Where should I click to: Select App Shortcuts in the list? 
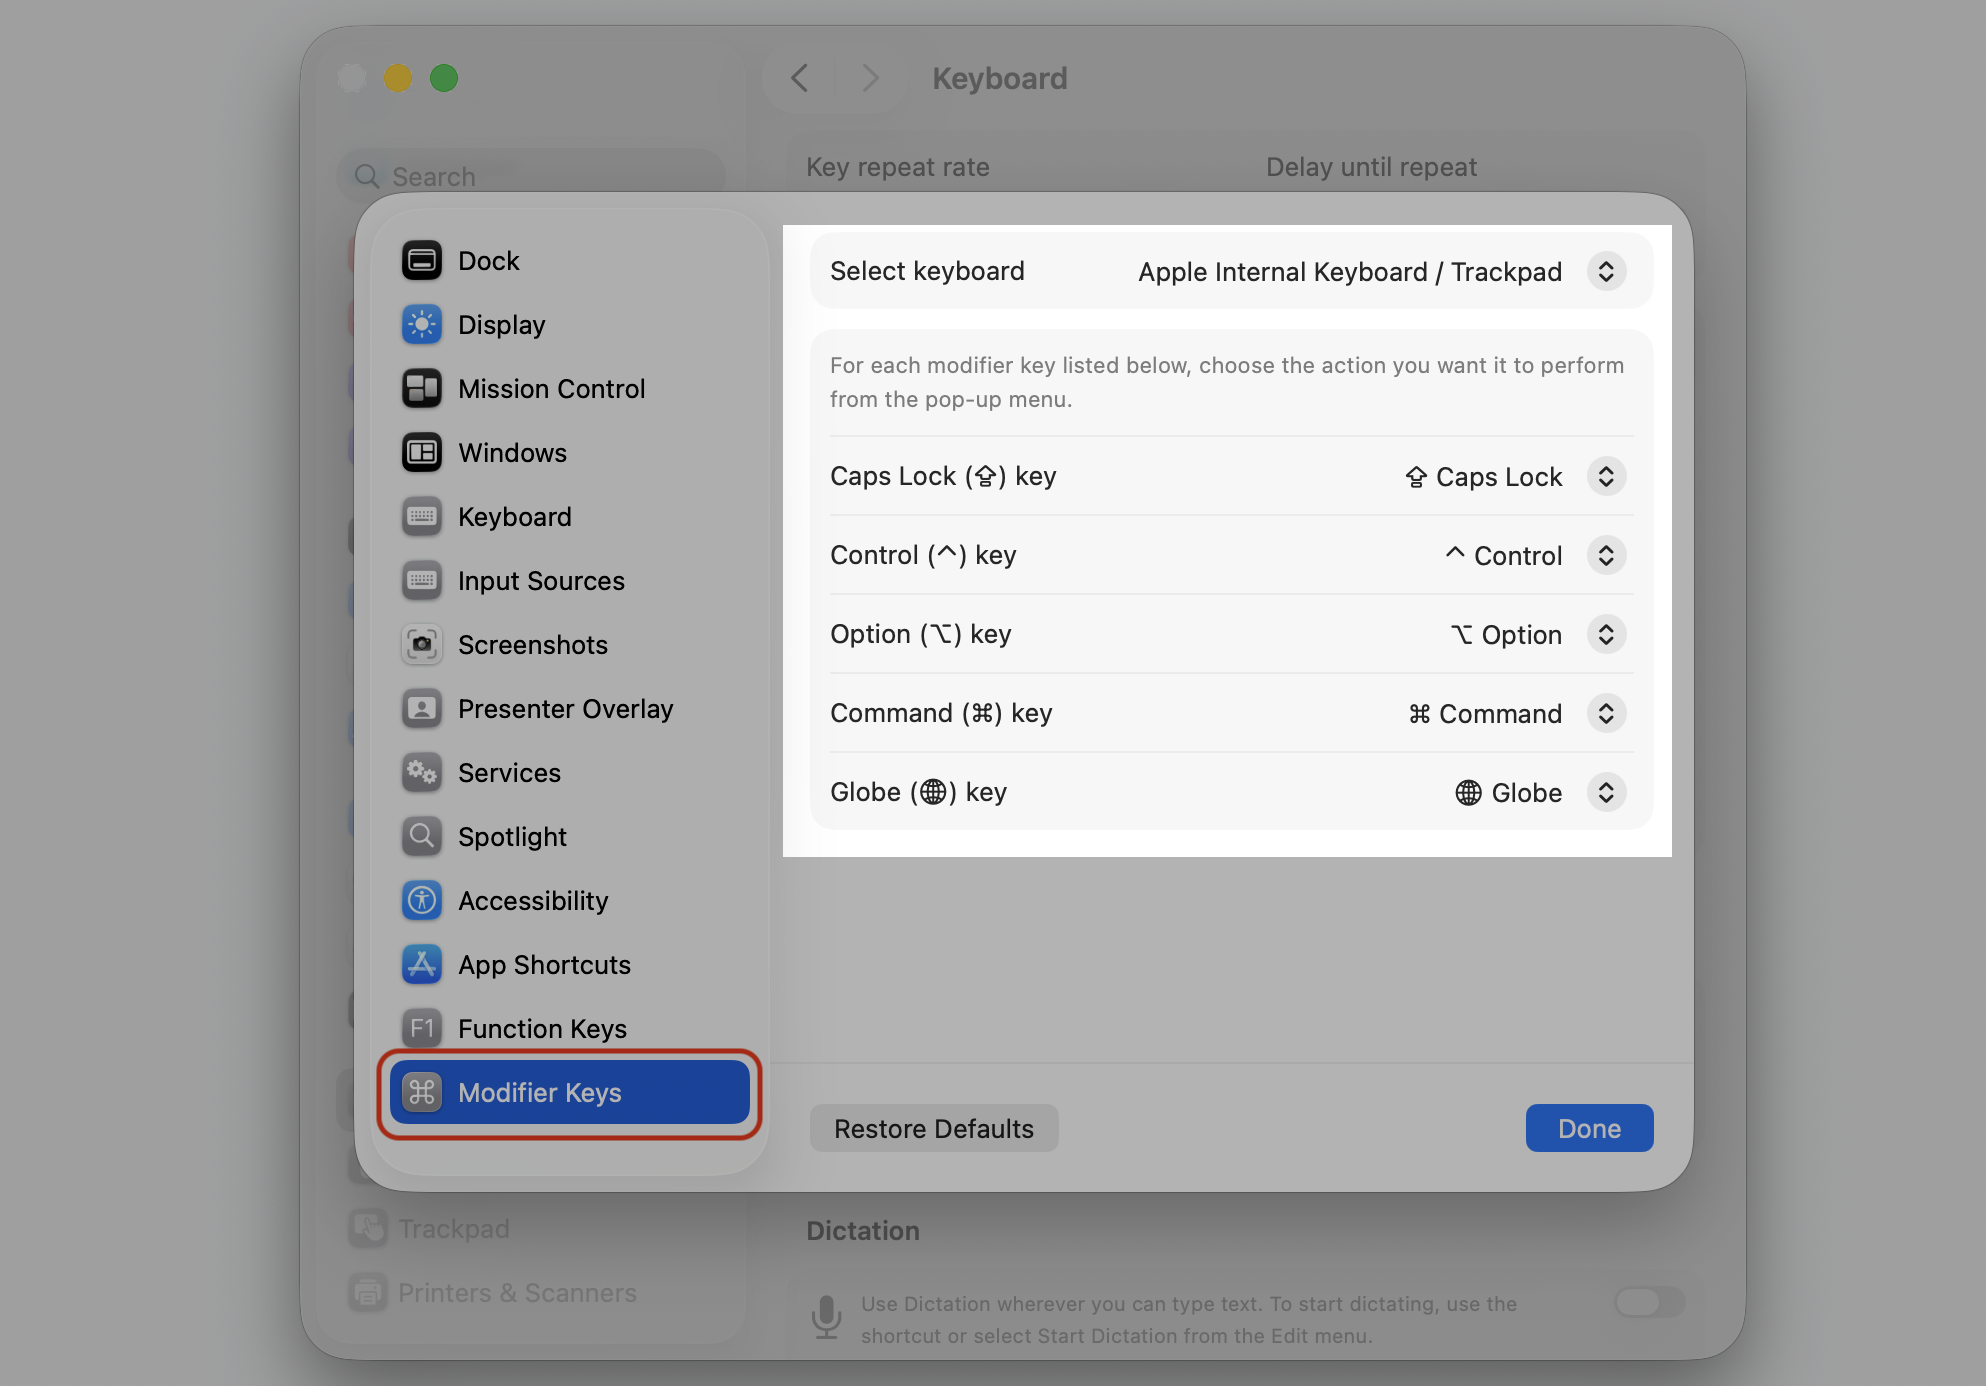[x=569, y=965]
